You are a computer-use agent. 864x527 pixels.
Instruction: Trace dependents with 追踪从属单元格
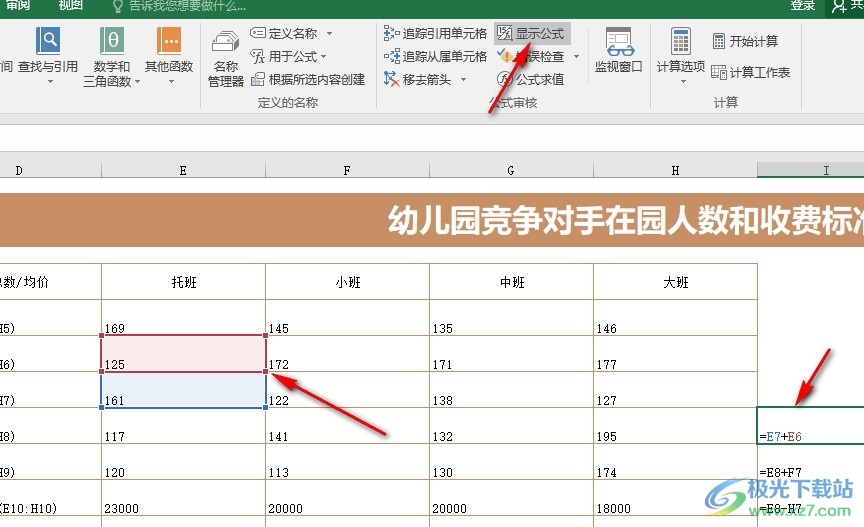coord(435,56)
